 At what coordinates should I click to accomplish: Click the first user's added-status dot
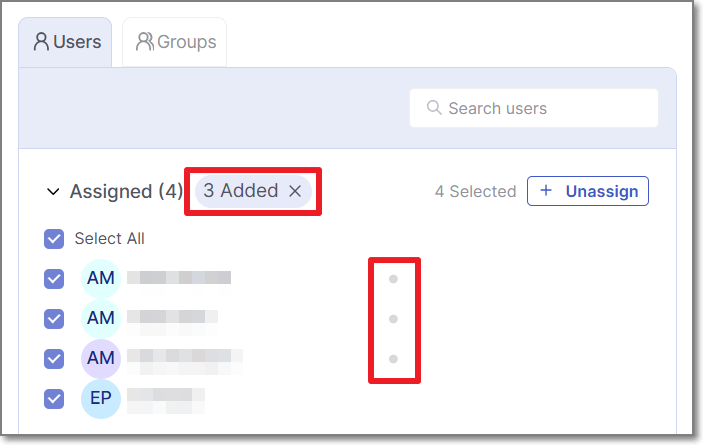pos(393,279)
